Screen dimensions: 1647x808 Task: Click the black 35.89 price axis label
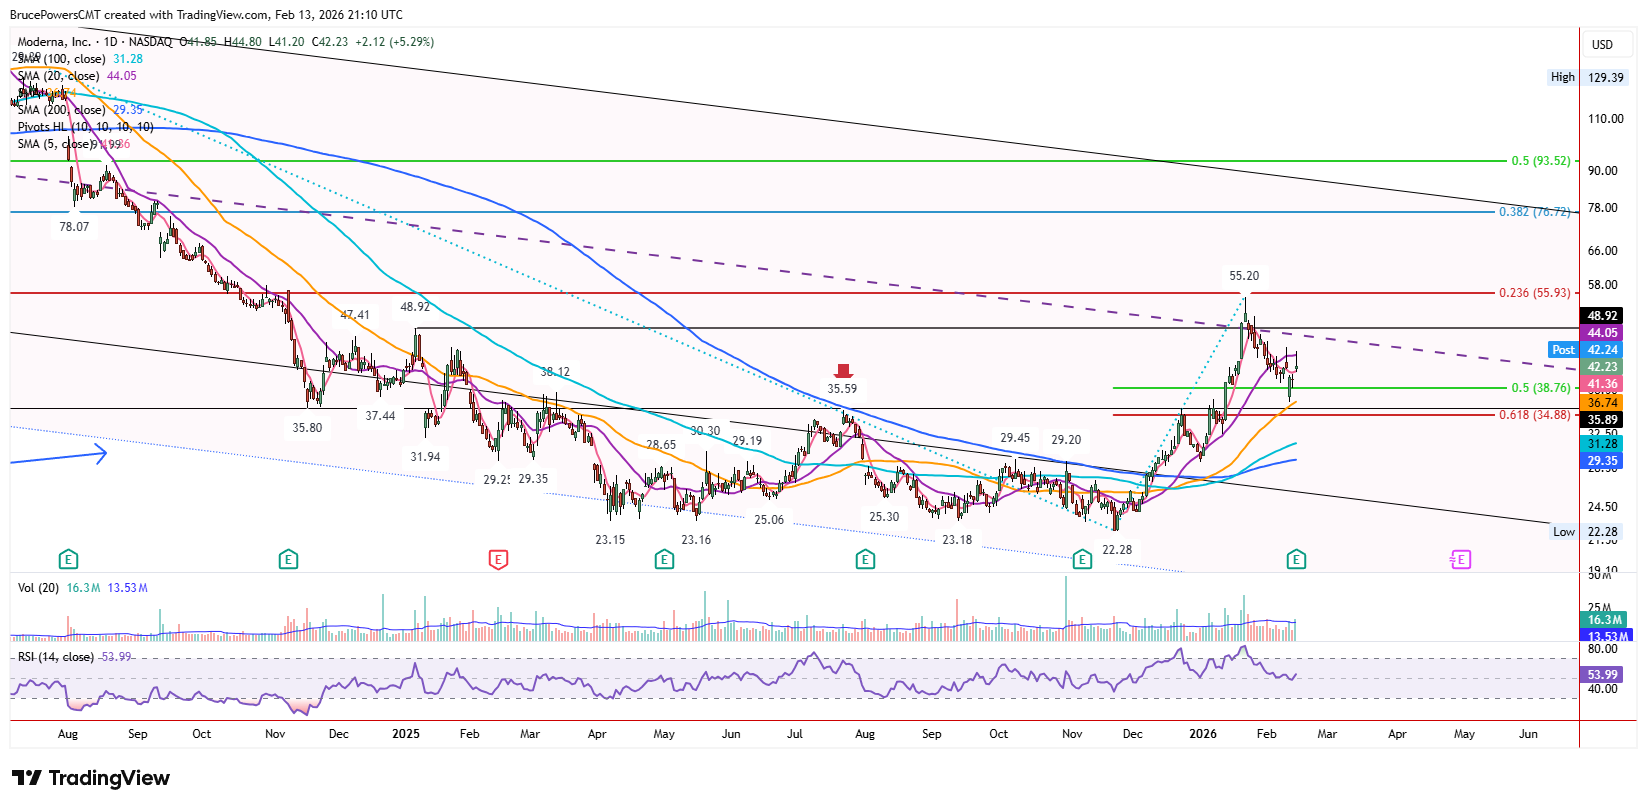pyautogui.click(x=1602, y=420)
